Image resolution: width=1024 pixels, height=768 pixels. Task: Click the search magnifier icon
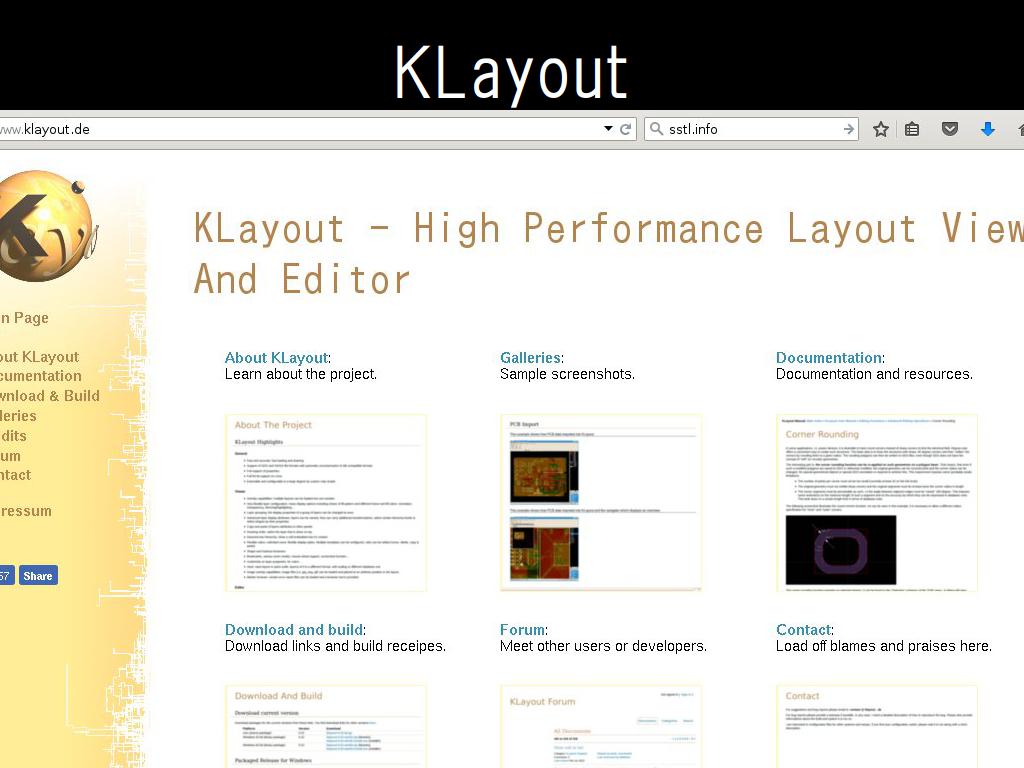[656, 129]
